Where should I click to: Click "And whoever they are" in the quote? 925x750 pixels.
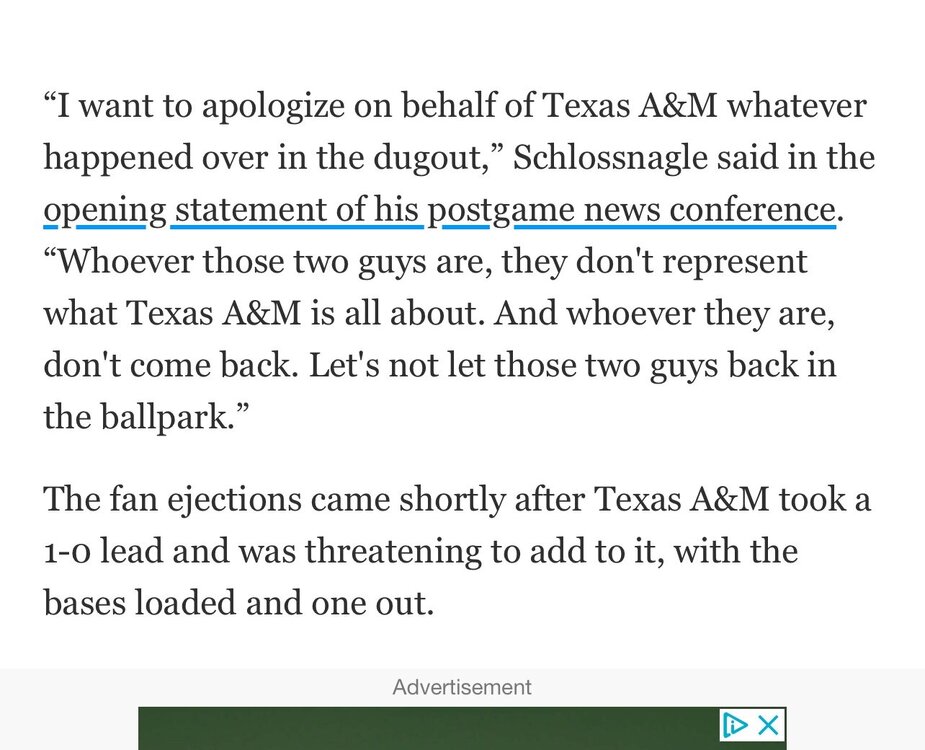(665, 314)
